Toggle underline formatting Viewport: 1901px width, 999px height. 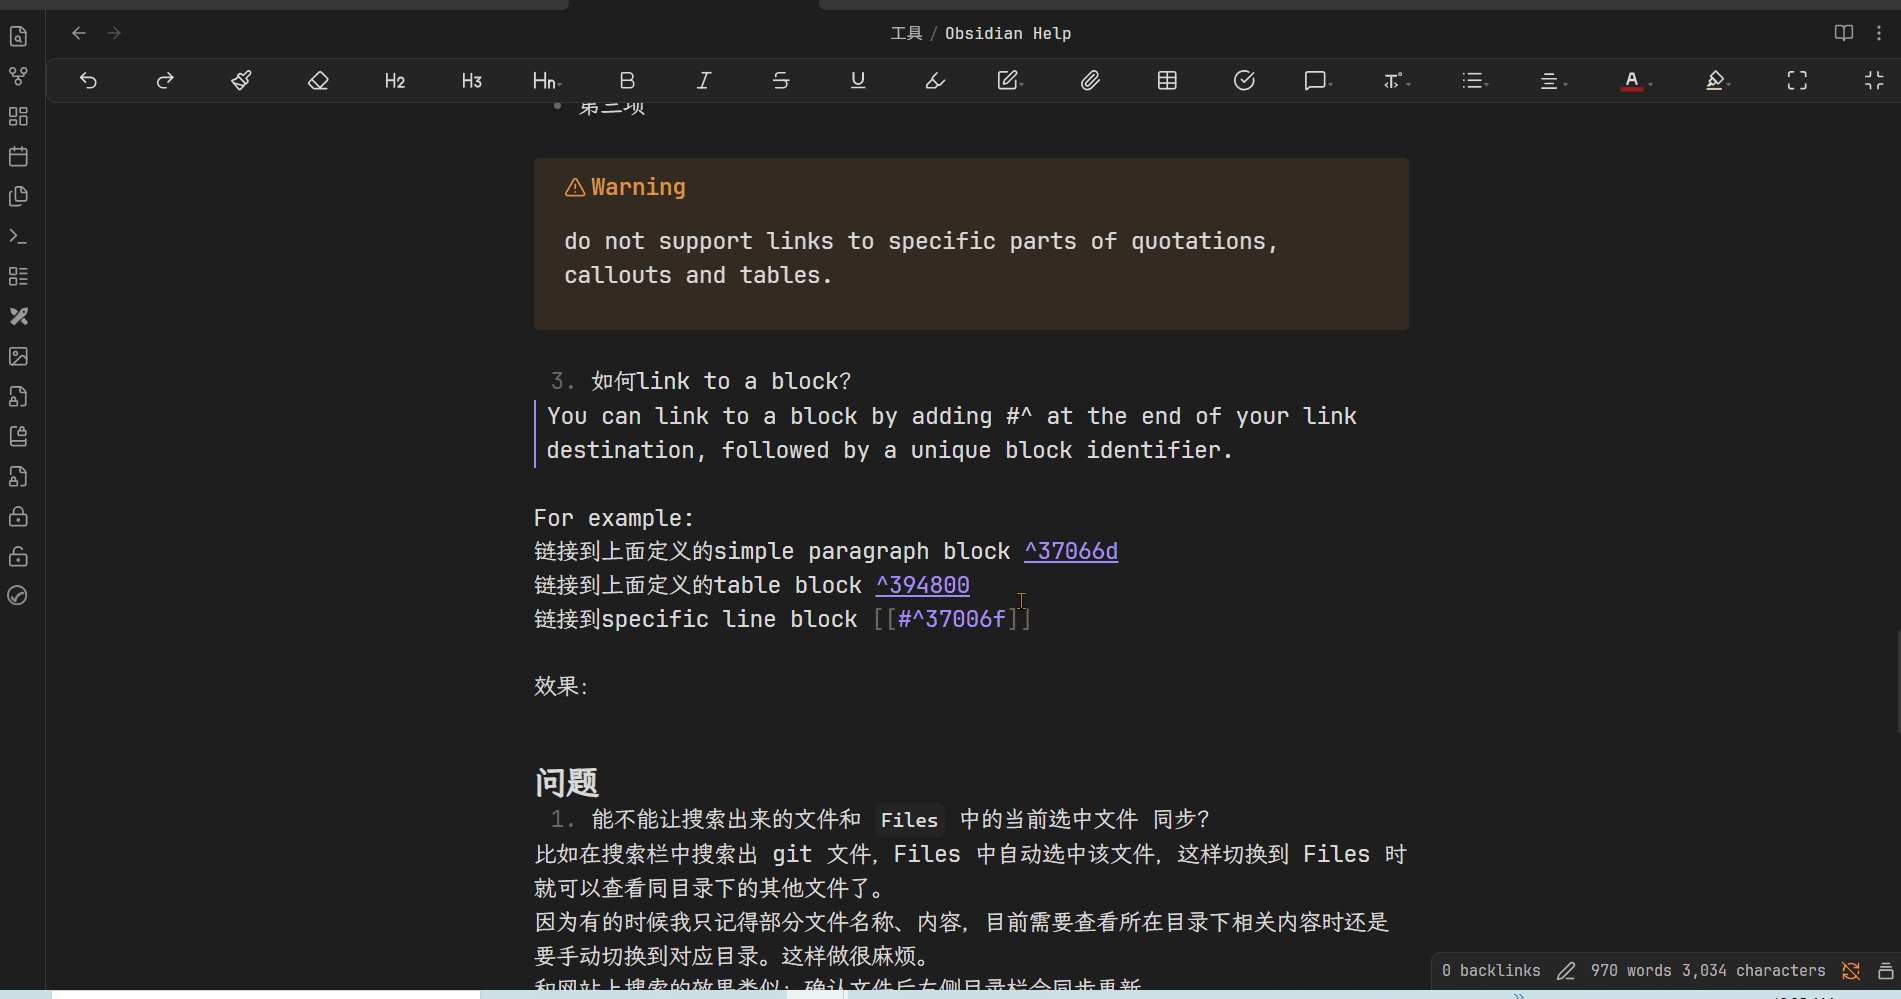point(858,81)
